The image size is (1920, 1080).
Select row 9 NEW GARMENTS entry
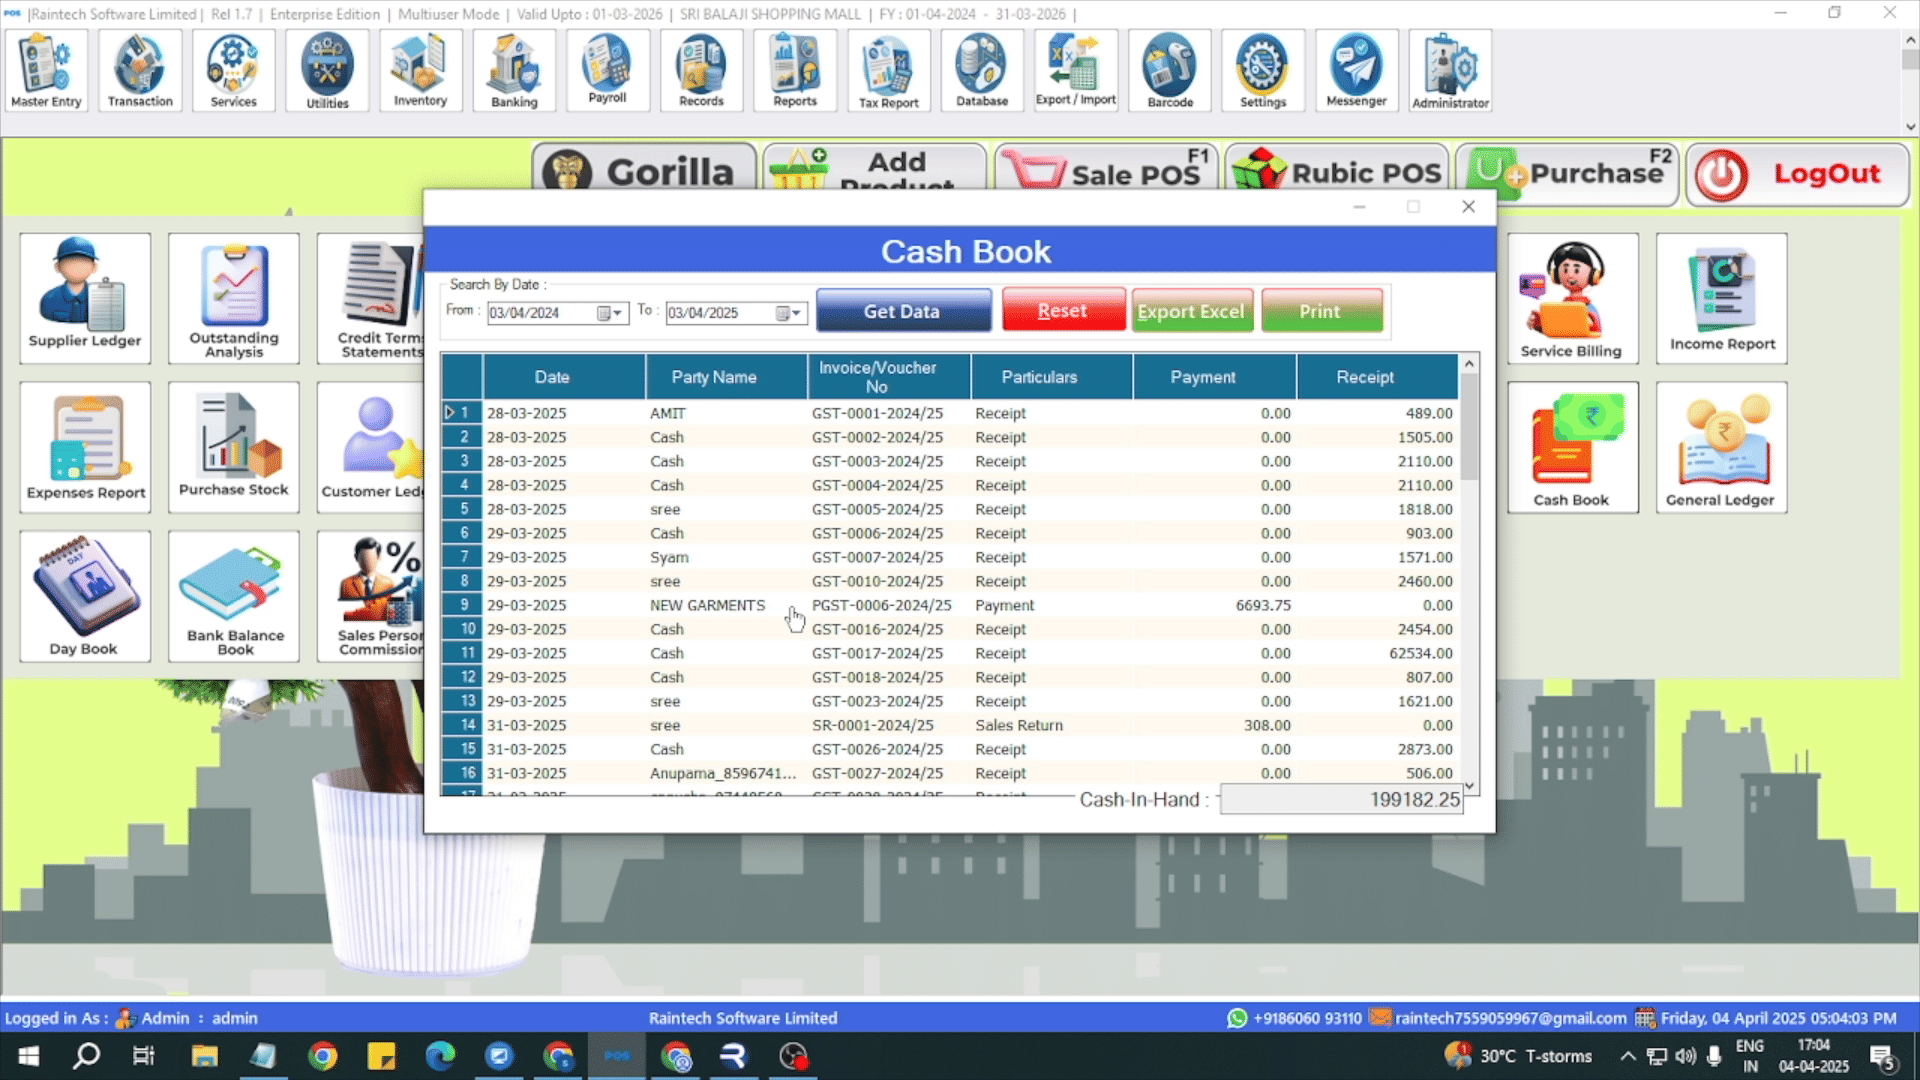coord(707,605)
